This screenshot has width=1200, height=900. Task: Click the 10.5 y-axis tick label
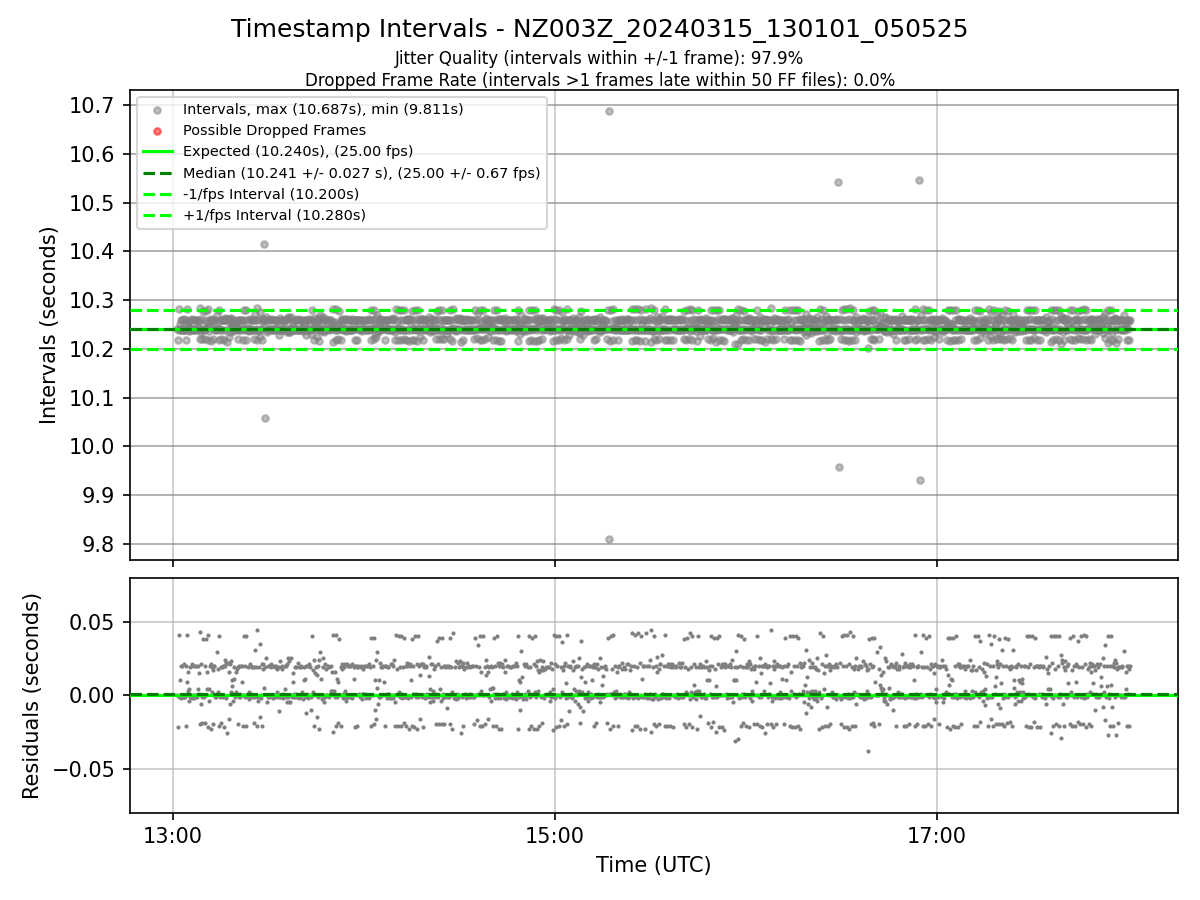pyautogui.click(x=91, y=203)
